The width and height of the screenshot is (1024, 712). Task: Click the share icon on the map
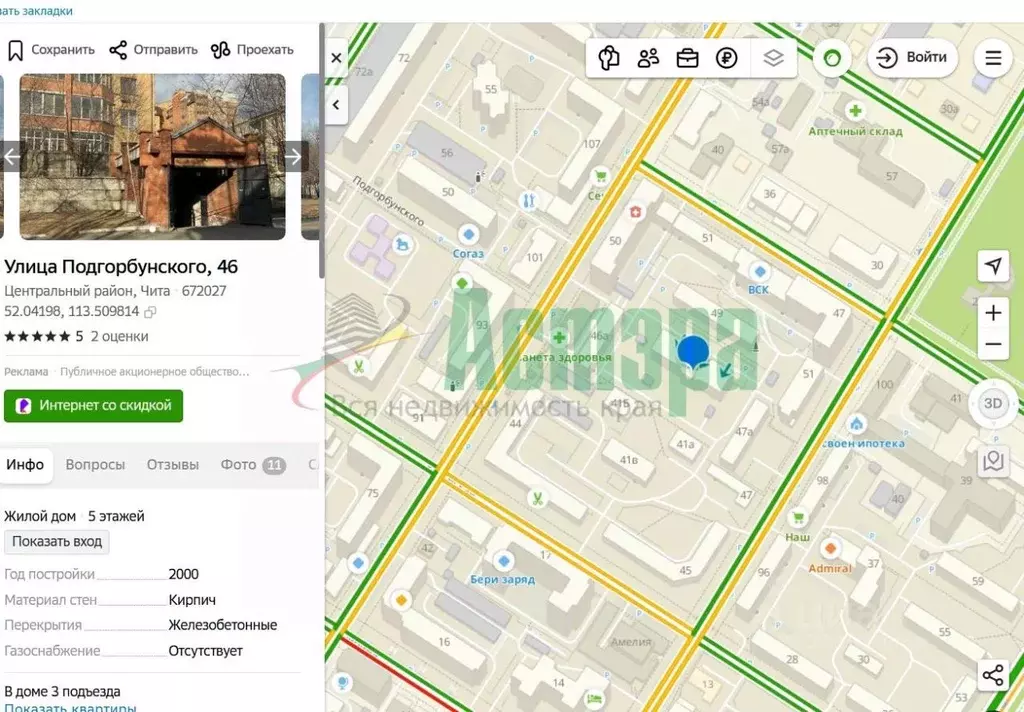[x=993, y=675]
